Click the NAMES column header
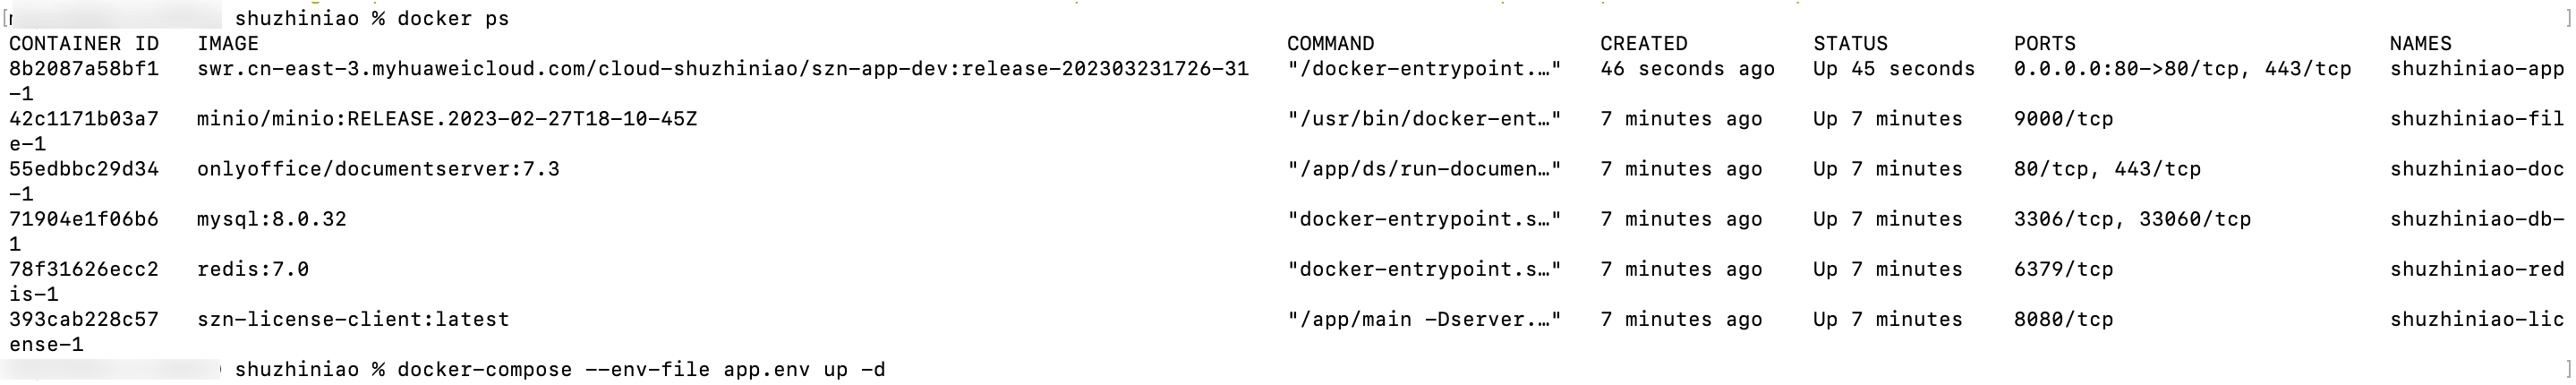2576x385 pixels. [x=2420, y=44]
